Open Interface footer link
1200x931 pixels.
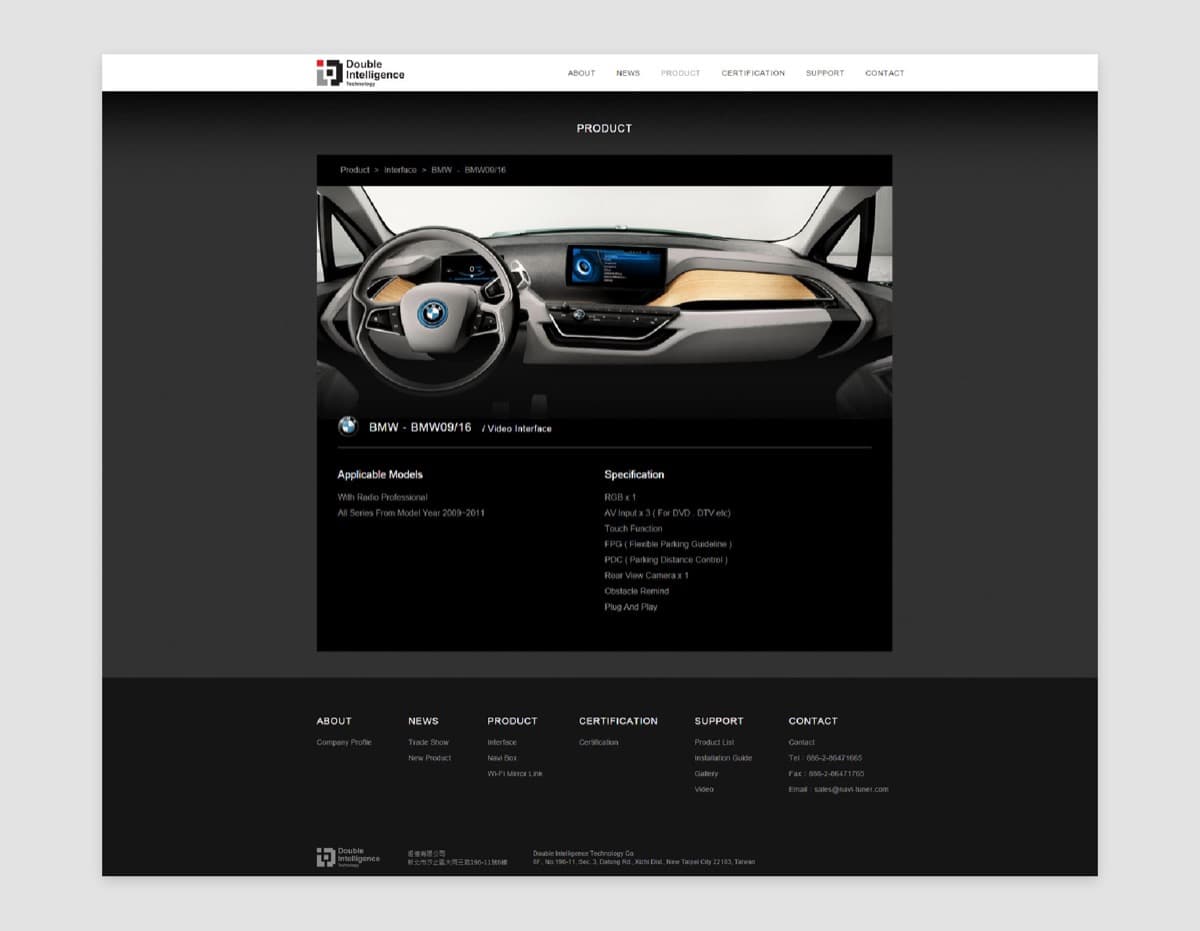(x=502, y=743)
